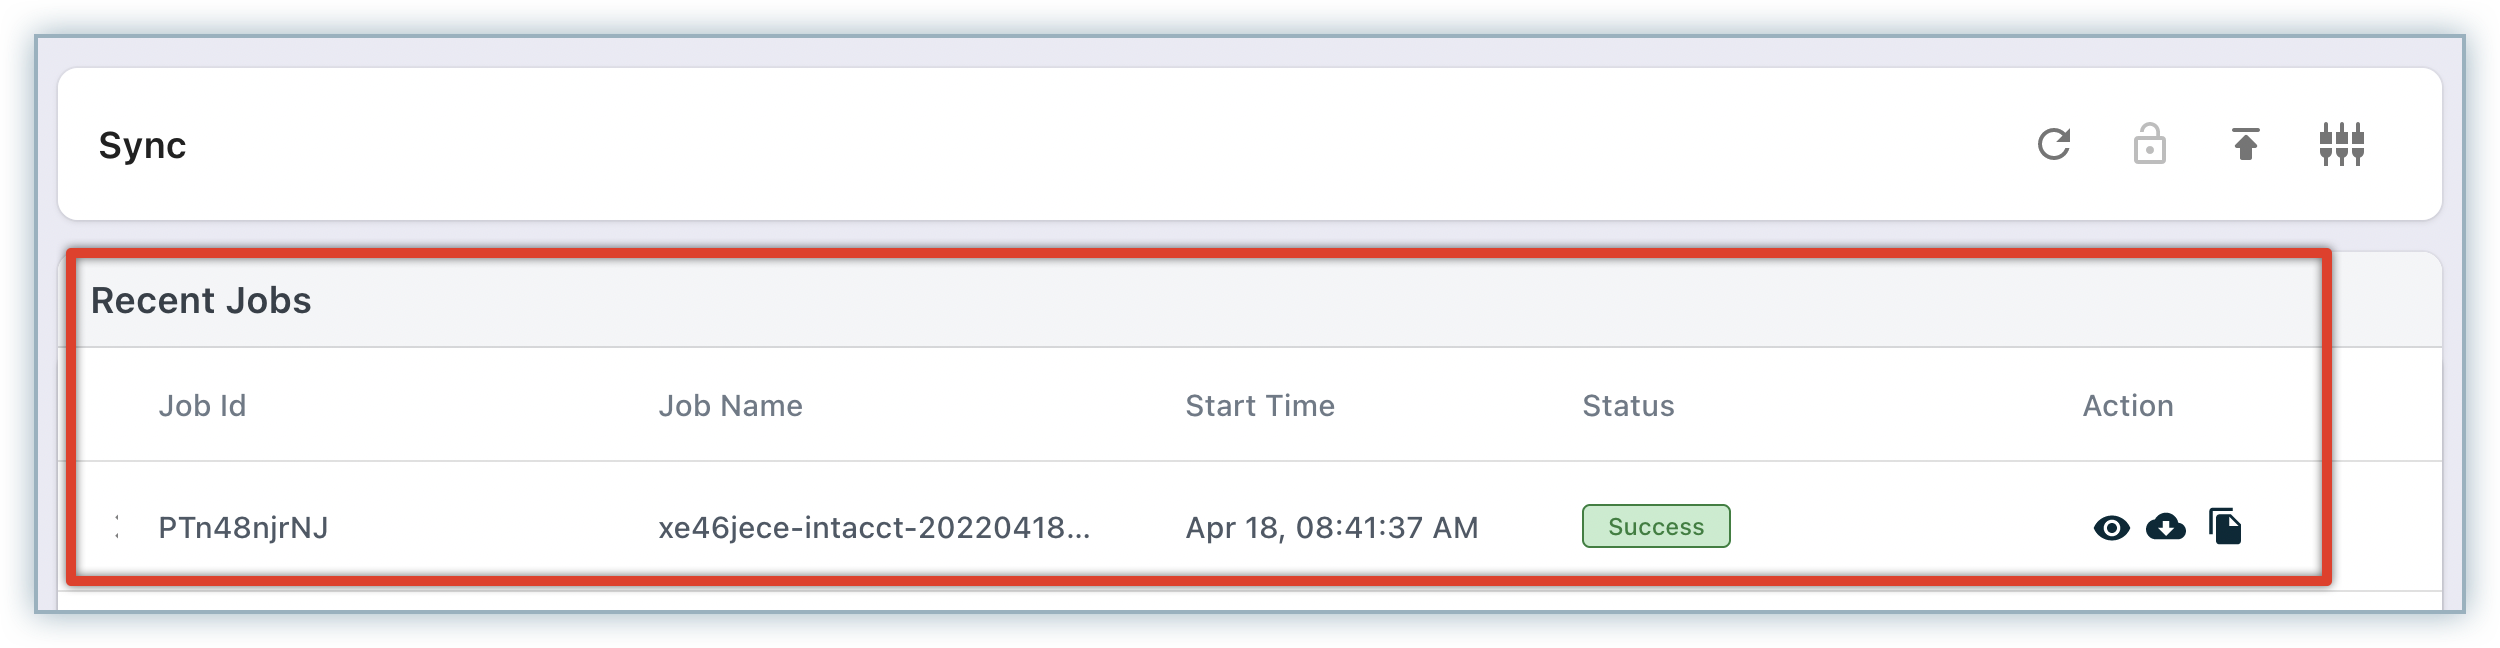2500x648 pixels.
Task: Click the cloud download icon
Action: 2166,527
